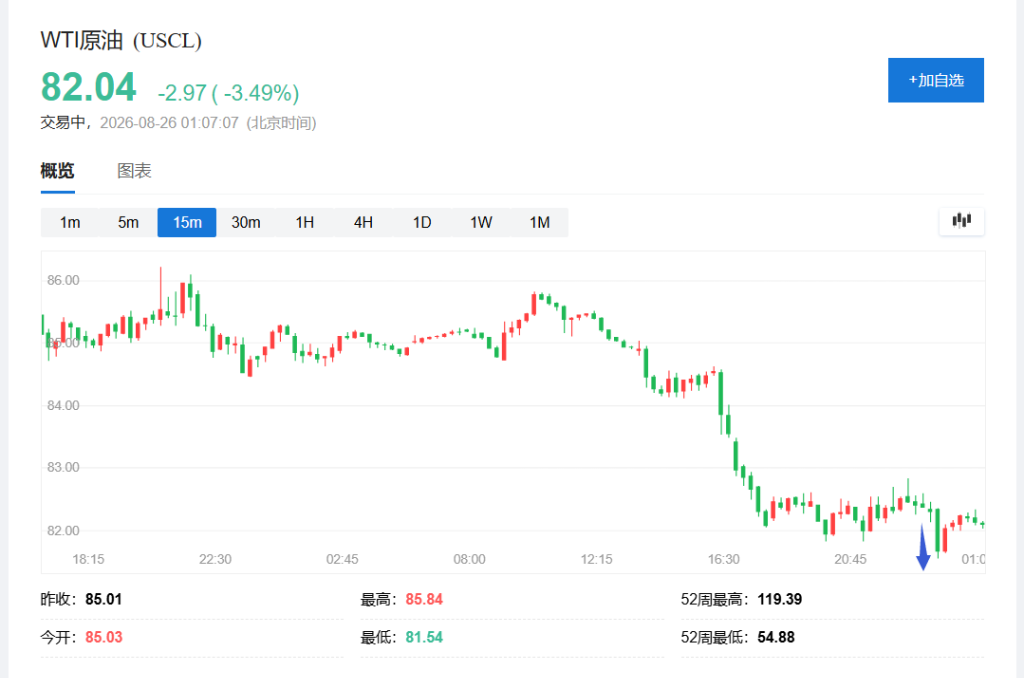
Task: Click the 最高 value 85.84
Action: point(424,599)
